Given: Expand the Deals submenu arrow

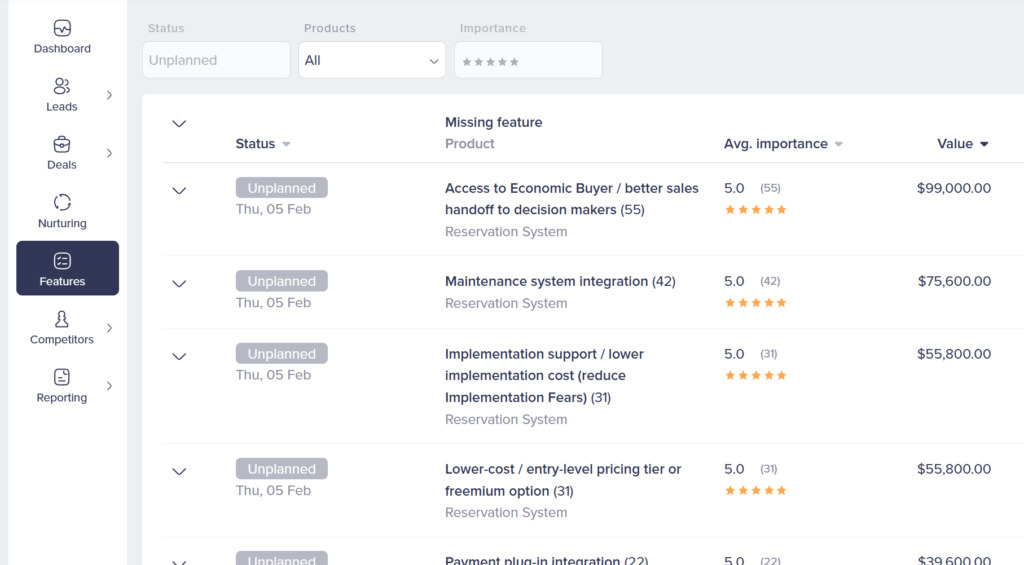Looking at the screenshot, I should click(109, 153).
